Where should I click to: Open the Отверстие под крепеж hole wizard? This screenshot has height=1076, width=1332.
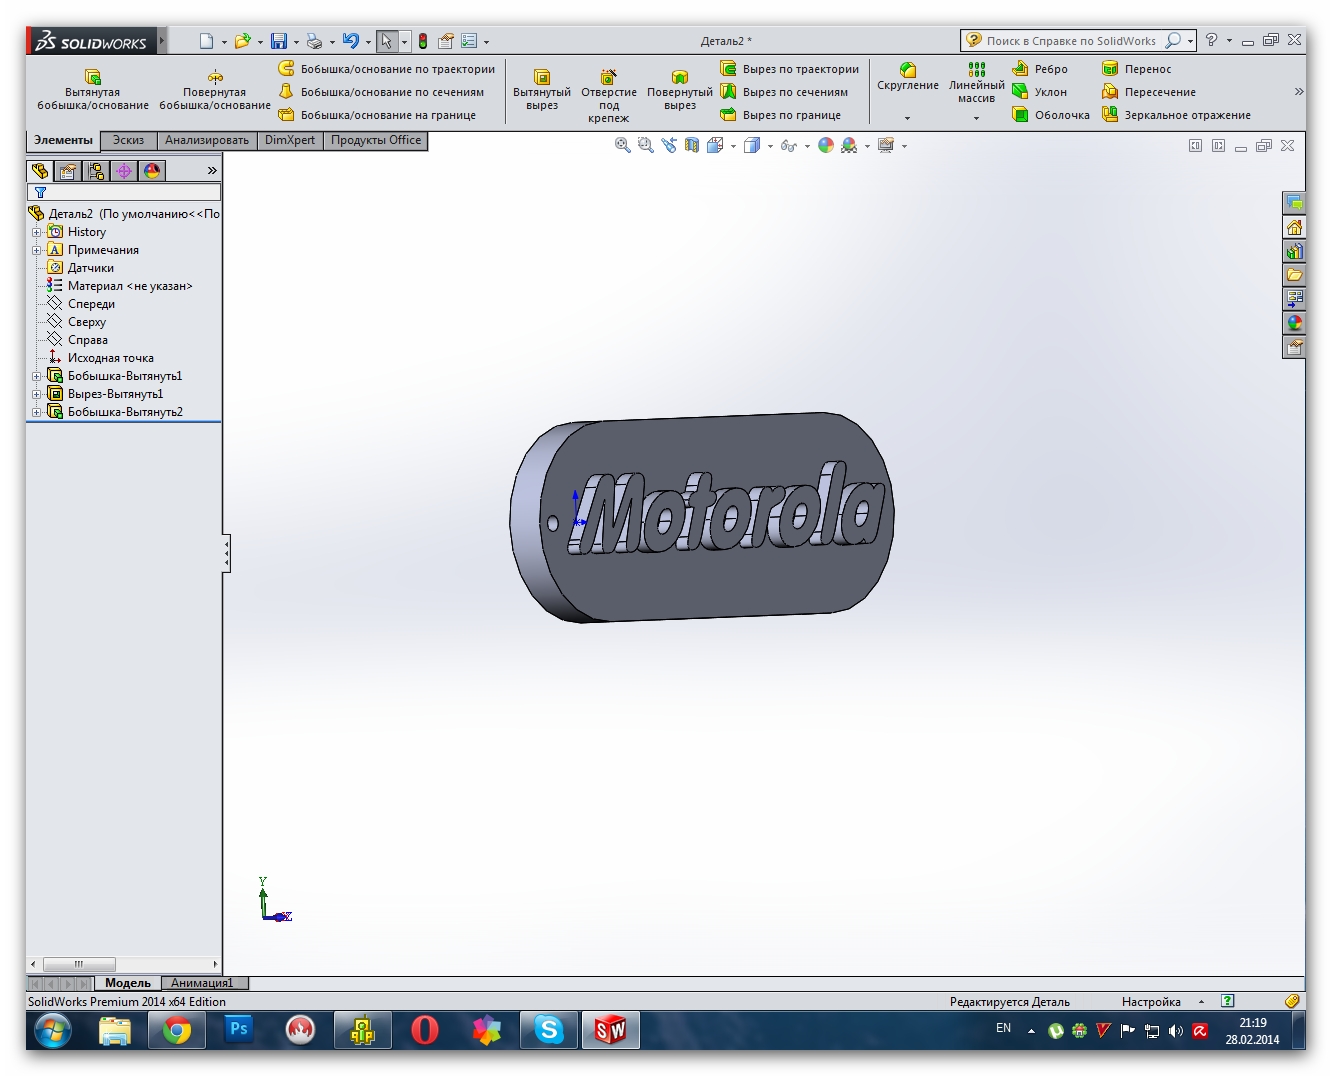point(609,96)
